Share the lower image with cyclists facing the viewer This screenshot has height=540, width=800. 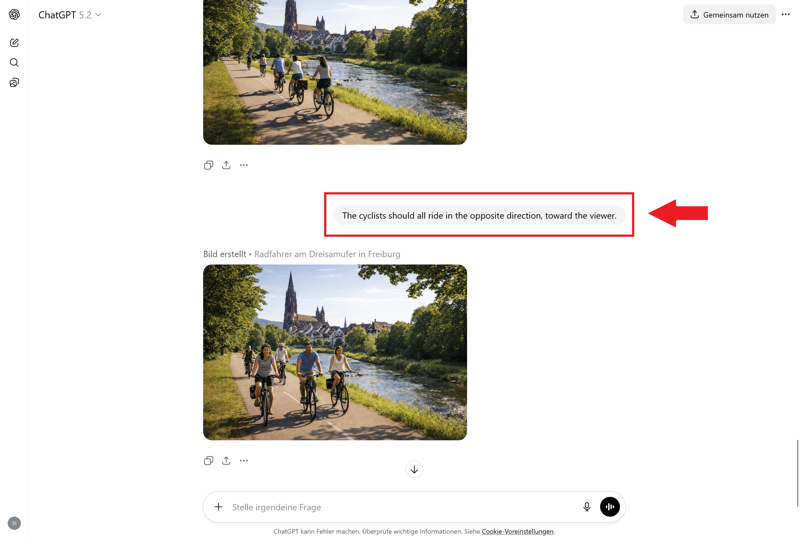226,461
